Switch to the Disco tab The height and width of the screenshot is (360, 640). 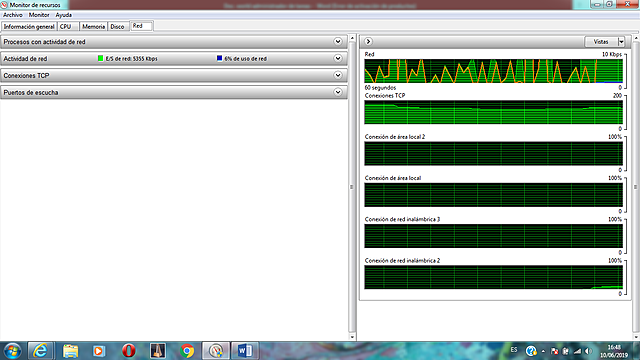point(117,27)
